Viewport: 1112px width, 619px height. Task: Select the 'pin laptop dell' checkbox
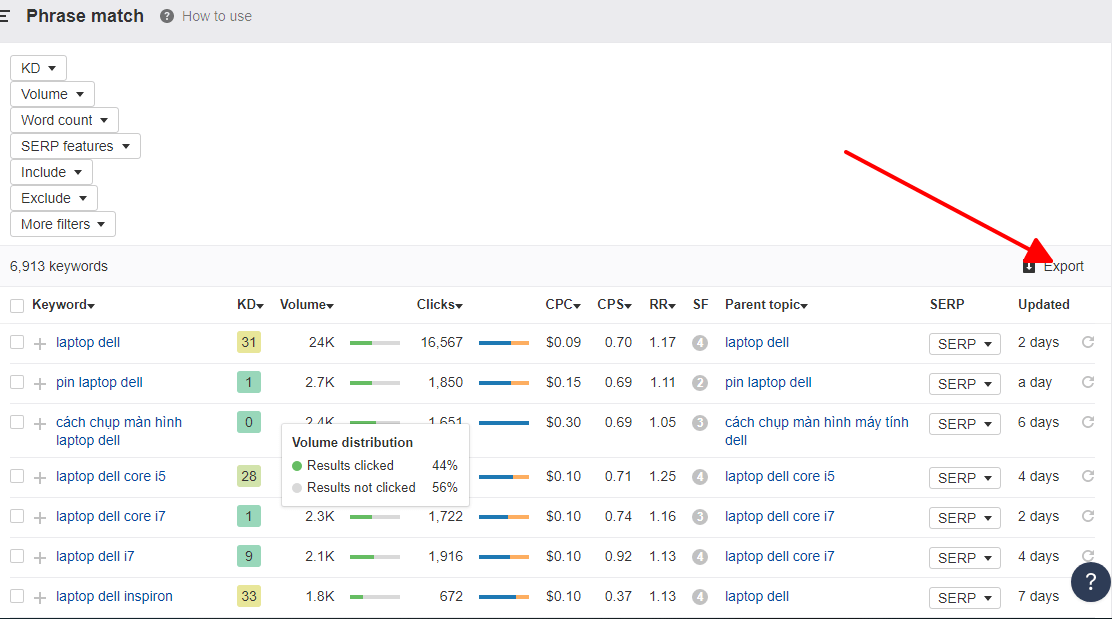(17, 382)
